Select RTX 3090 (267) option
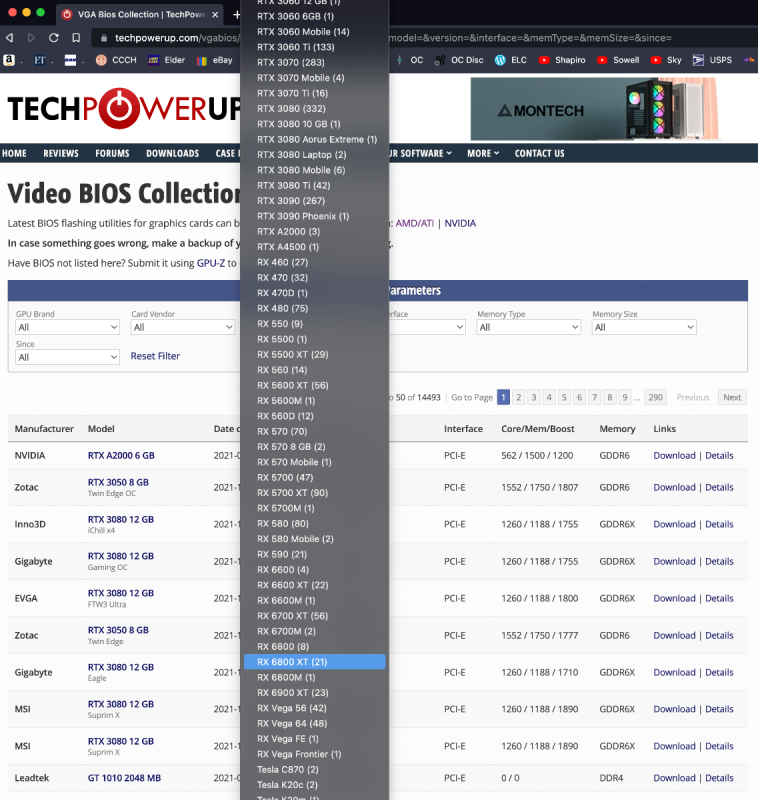758x800 pixels. pos(315,201)
